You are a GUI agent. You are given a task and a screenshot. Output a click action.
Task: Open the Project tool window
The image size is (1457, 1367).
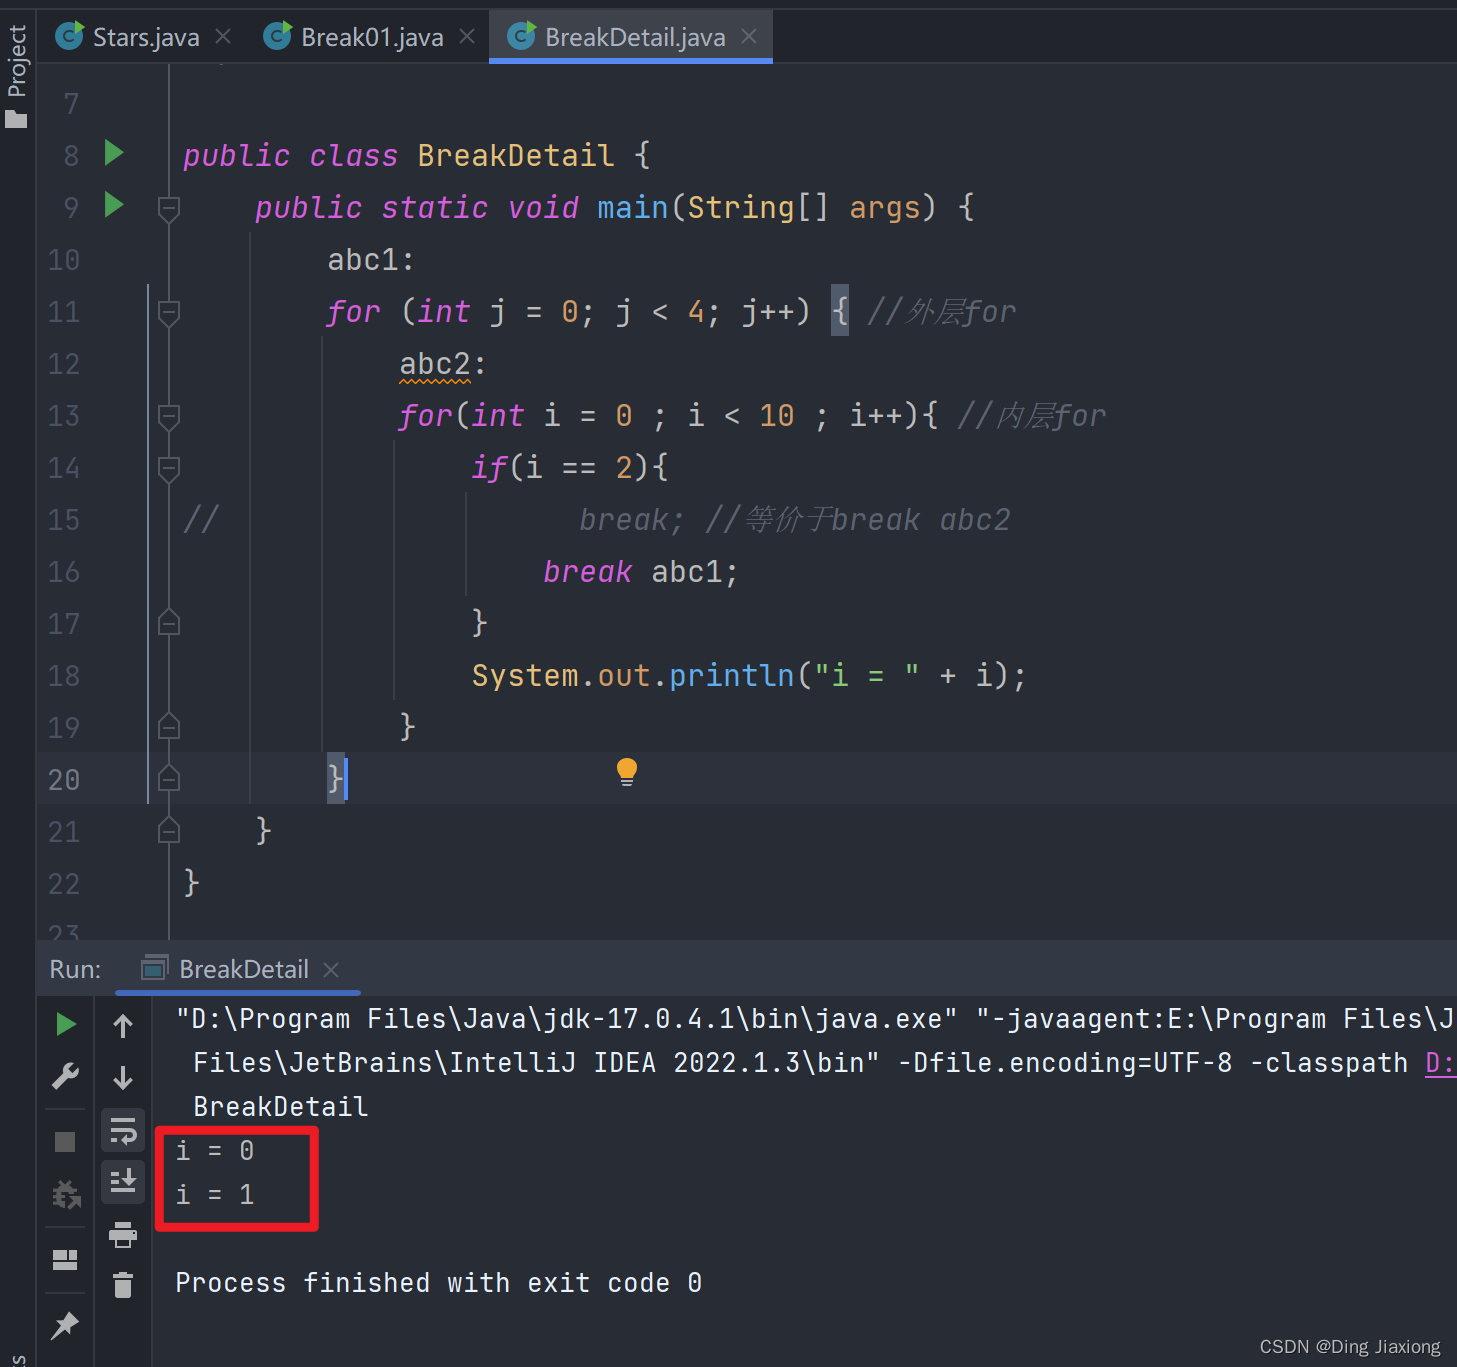tap(17, 76)
